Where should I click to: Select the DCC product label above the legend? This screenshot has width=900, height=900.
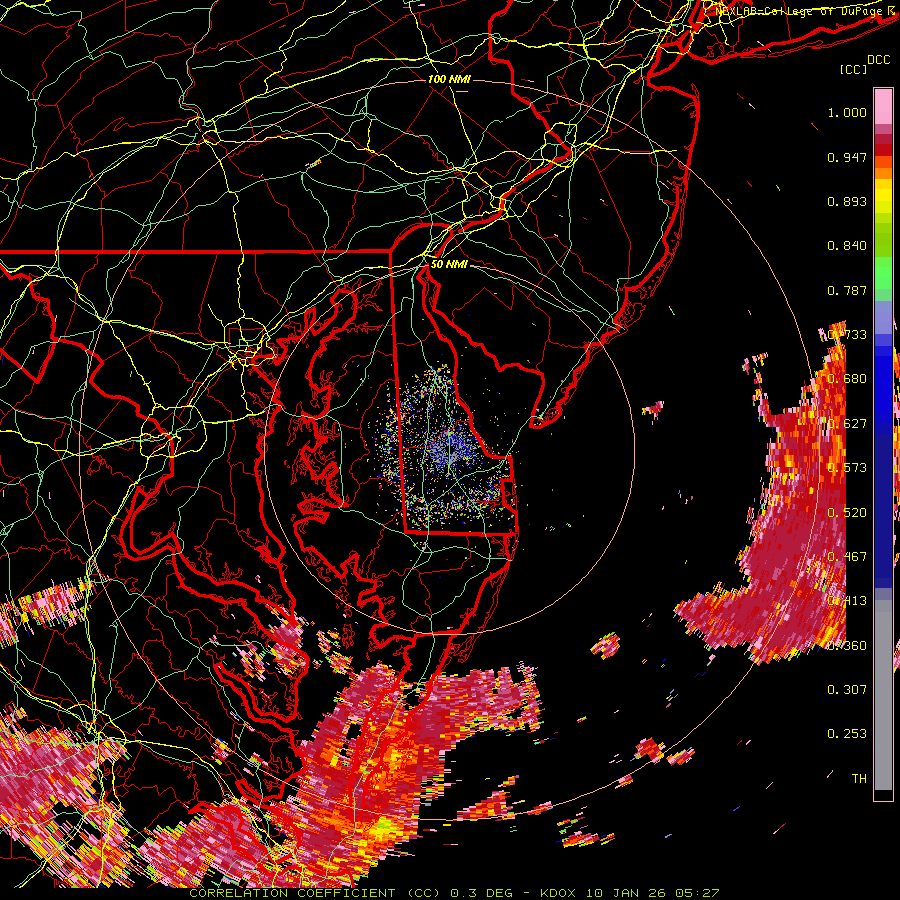[879, 60]
